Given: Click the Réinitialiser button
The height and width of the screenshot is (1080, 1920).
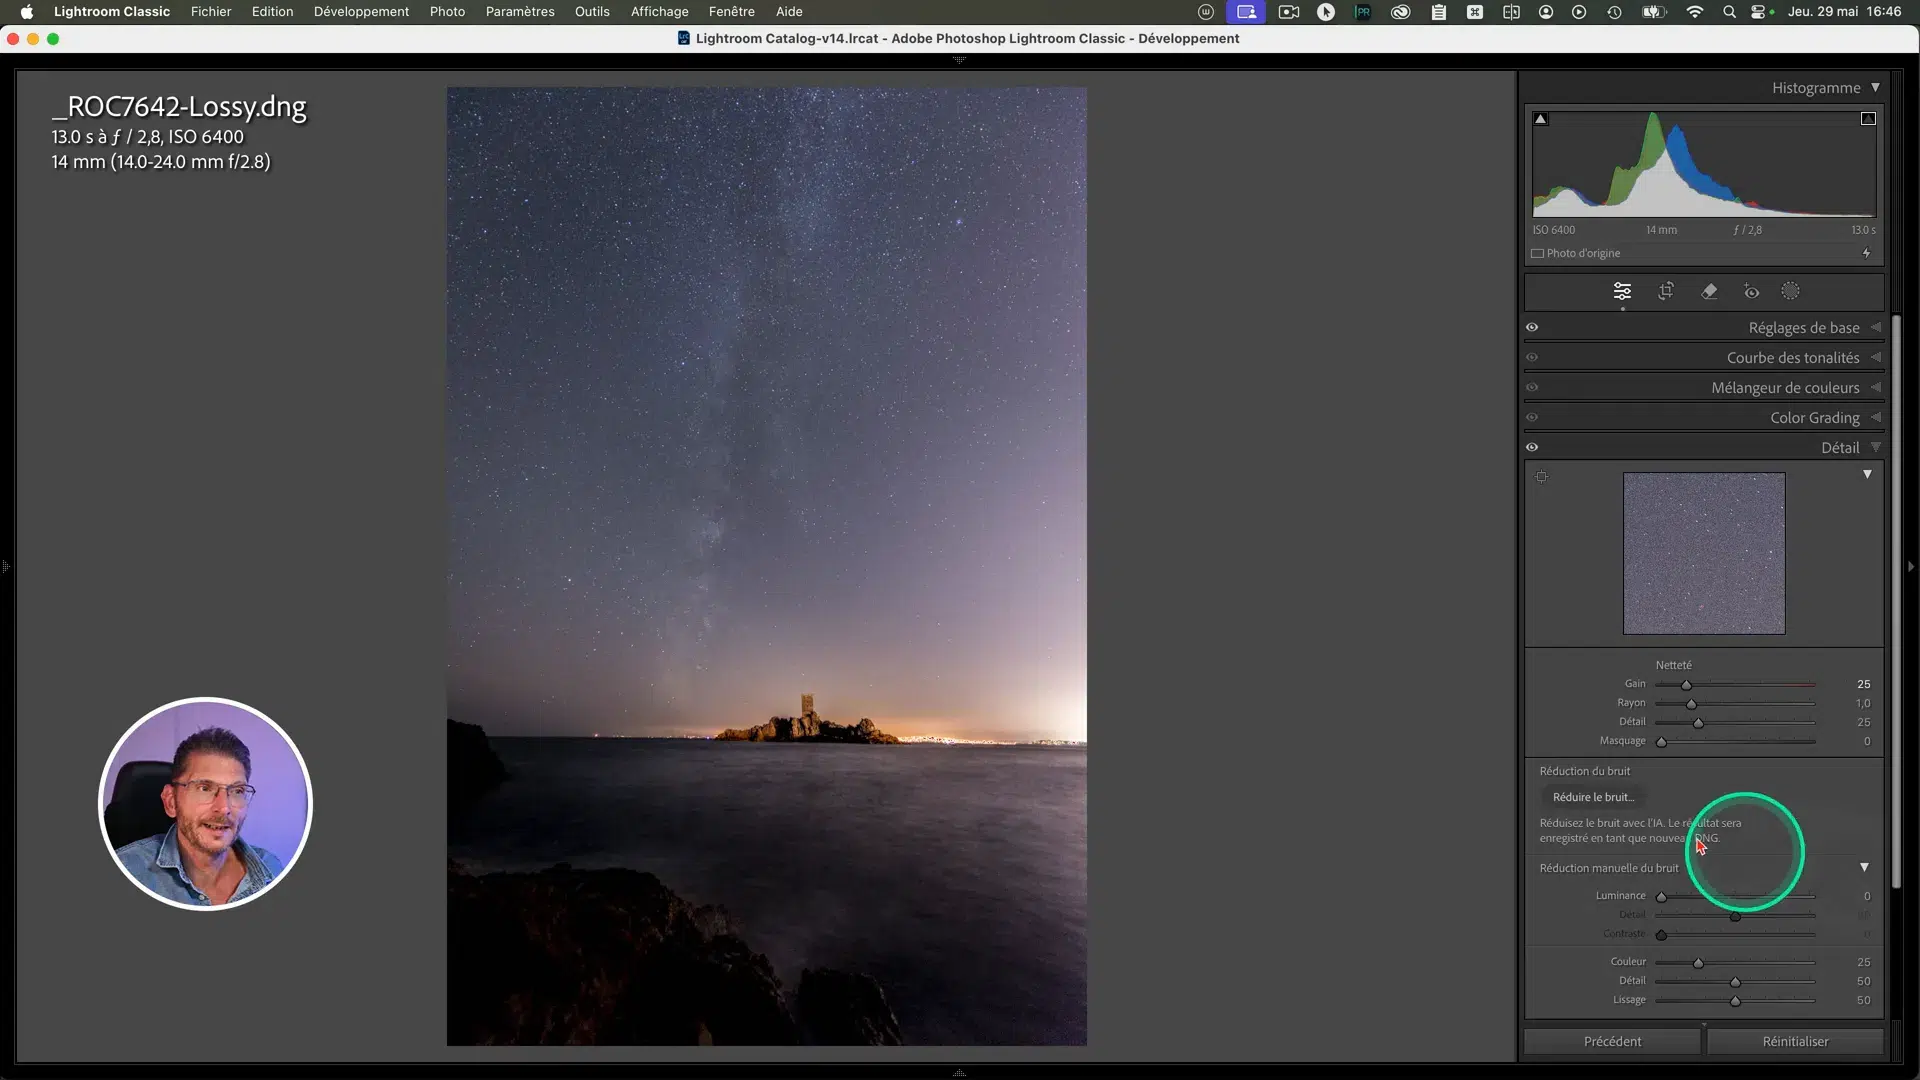Looking at the screenshot, I should (x=1795, y=1041).
